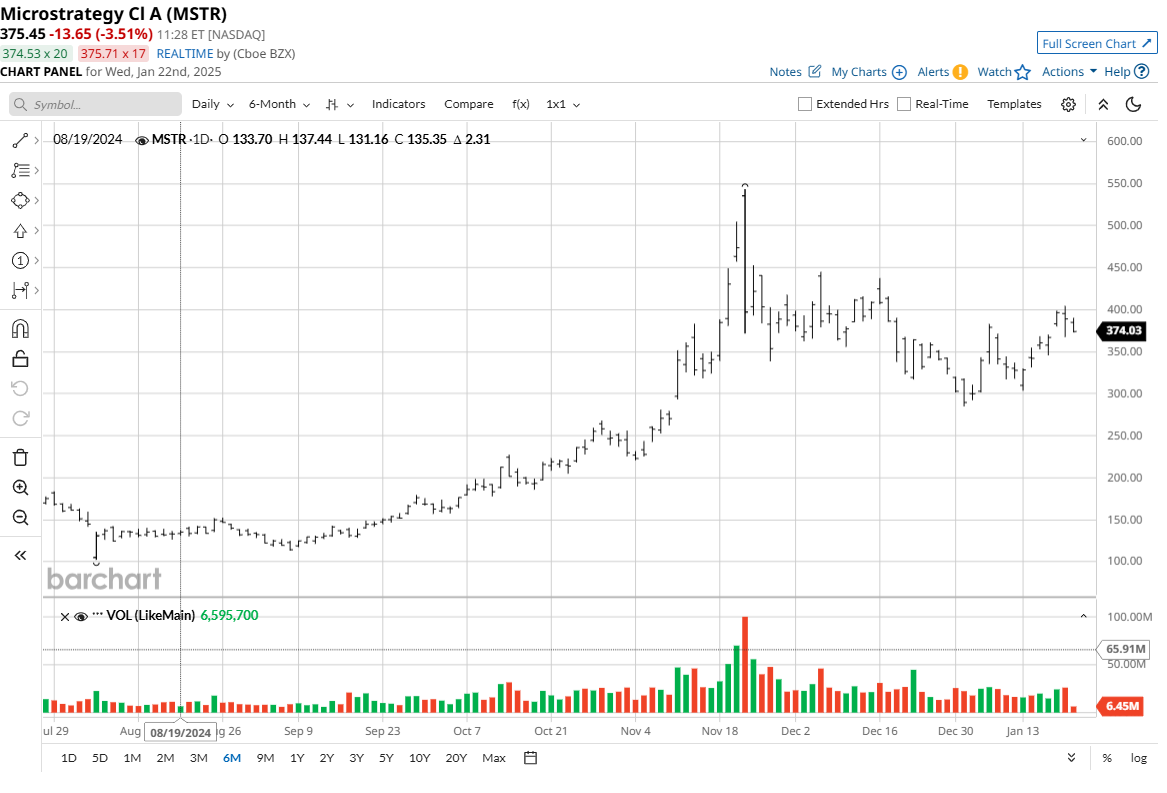Expand bottom panel double chevron
This screenshot has height=793, width=1167.
coord(1071,757)
